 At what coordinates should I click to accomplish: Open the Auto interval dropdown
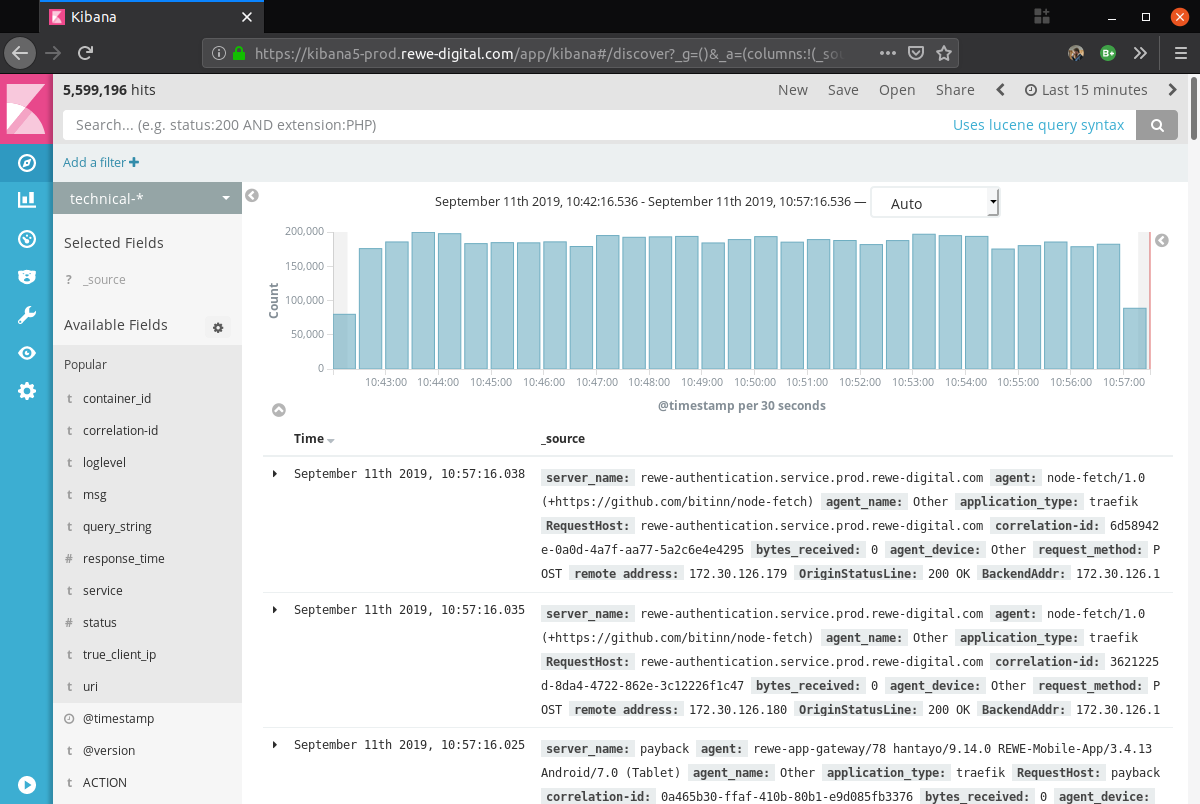coord(935,203)
